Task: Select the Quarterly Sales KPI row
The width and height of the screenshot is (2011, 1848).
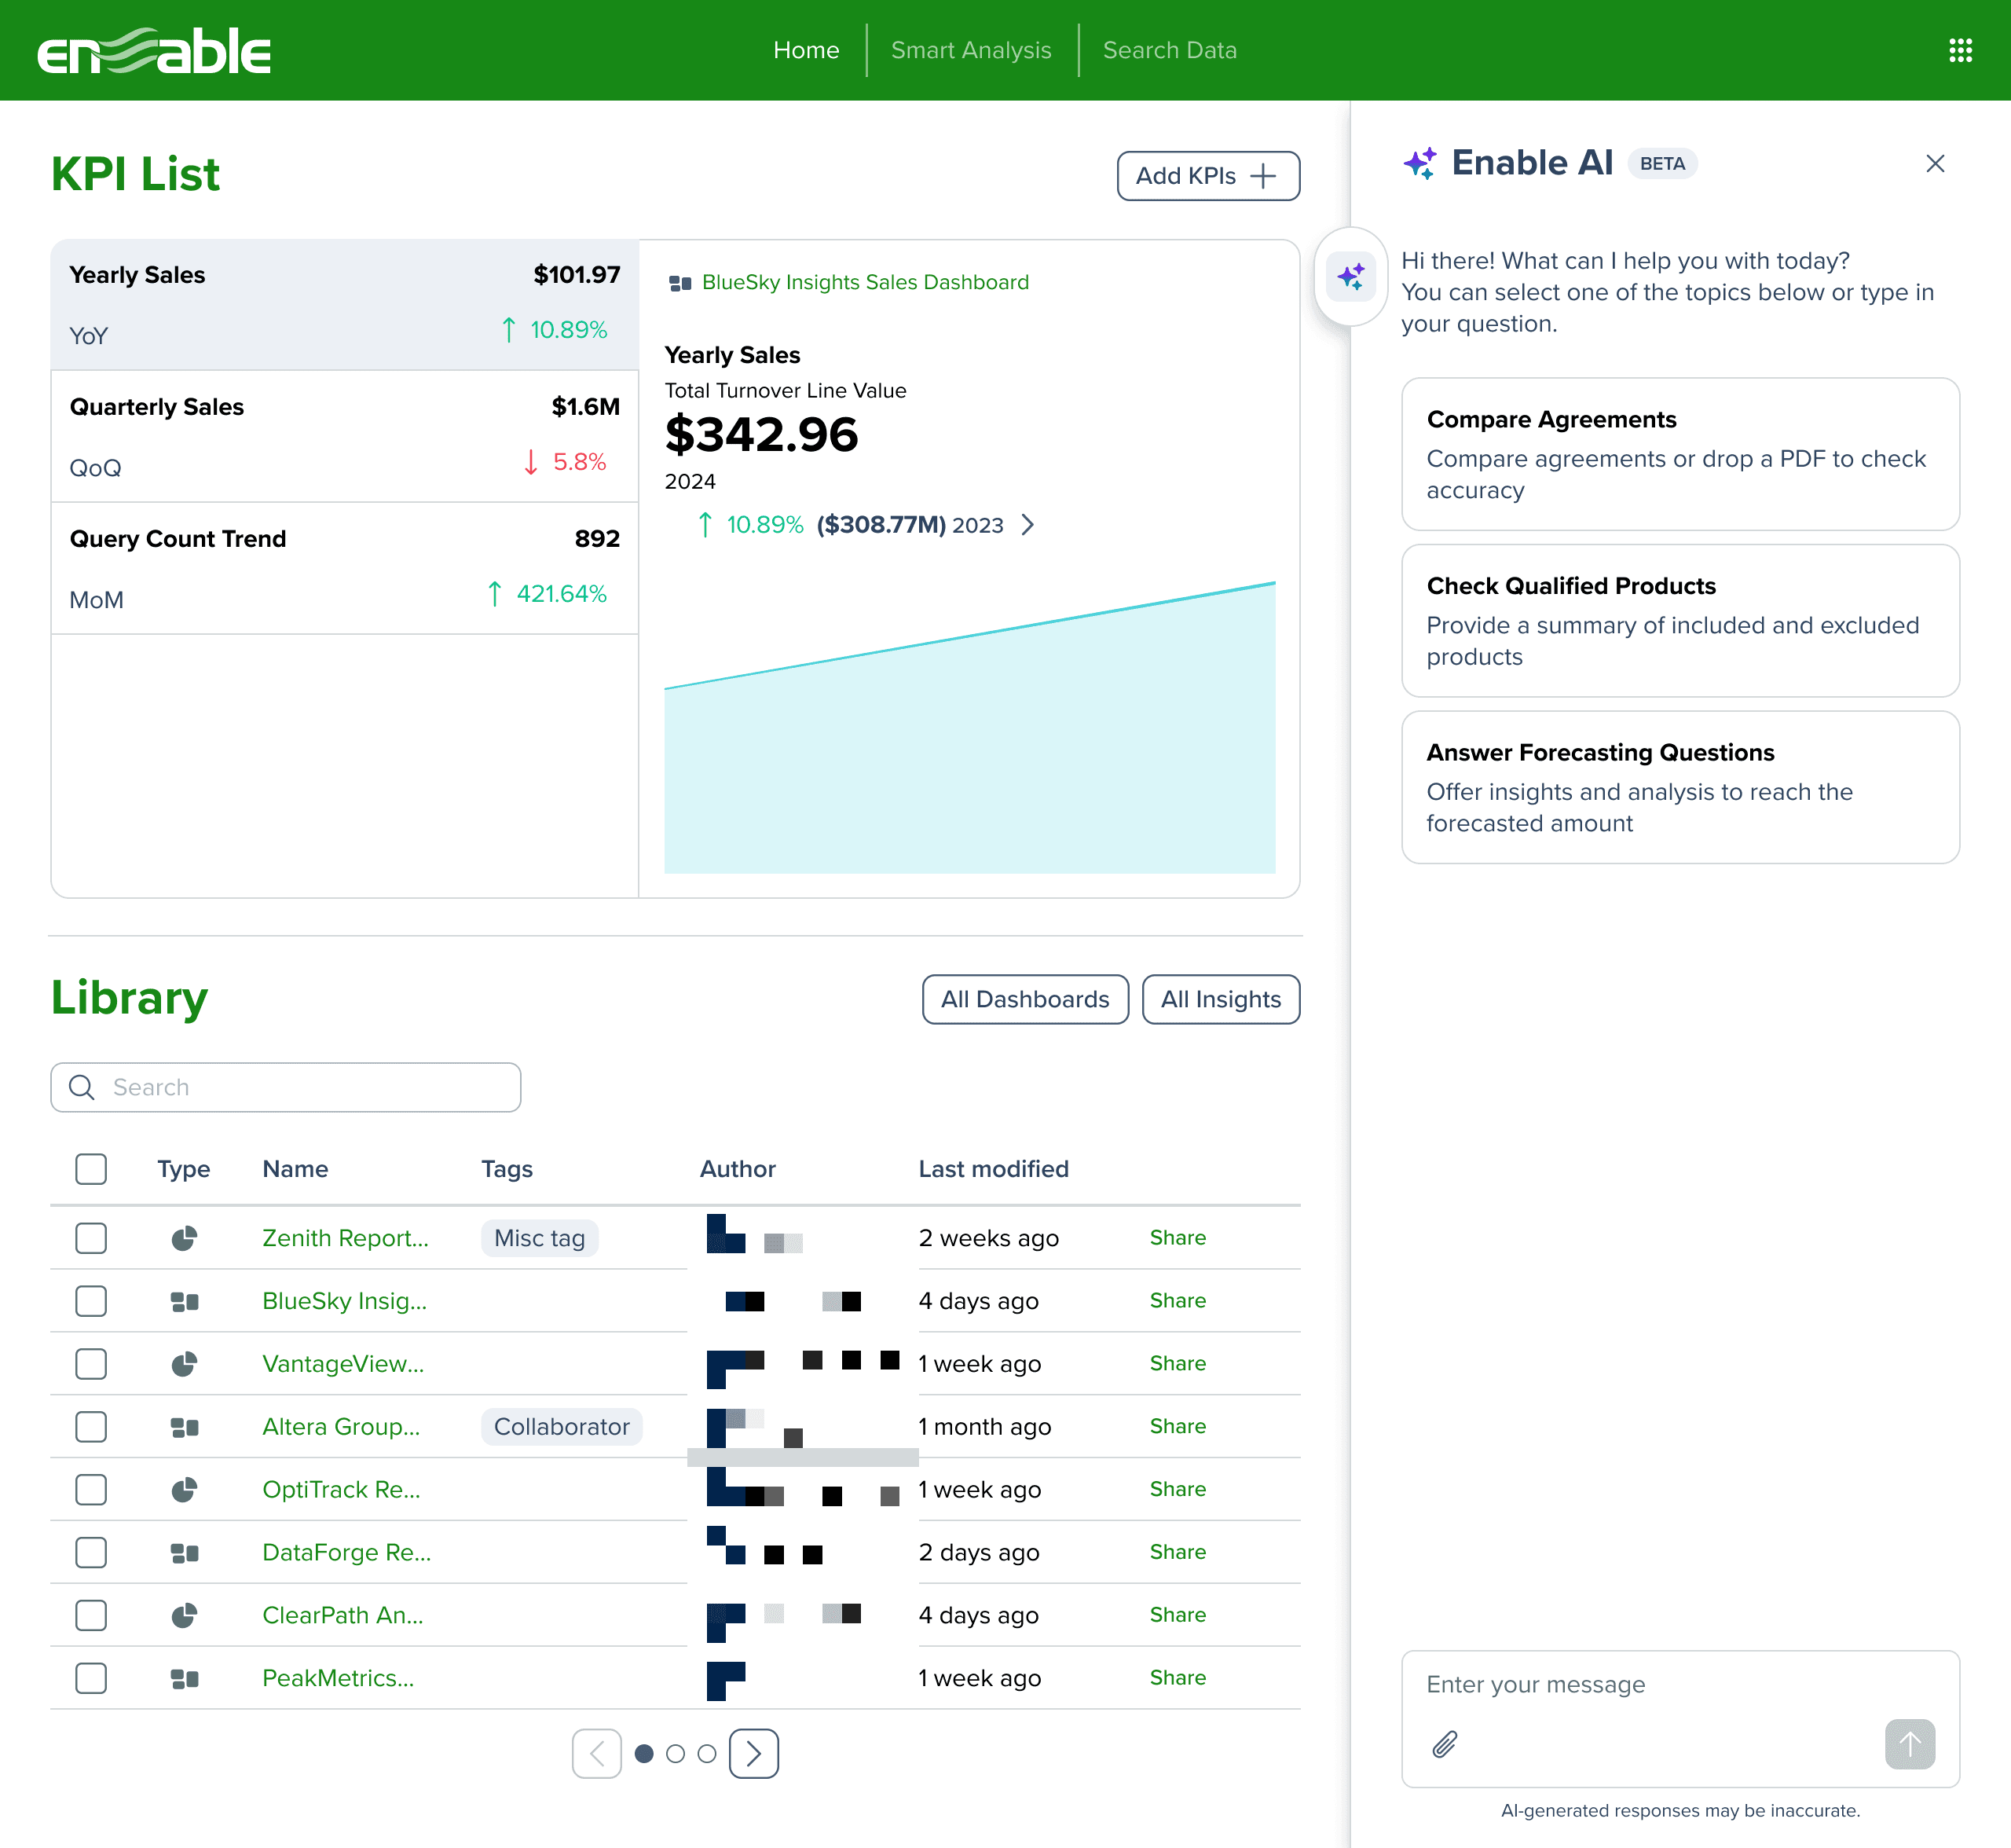Action: point(345,436)
